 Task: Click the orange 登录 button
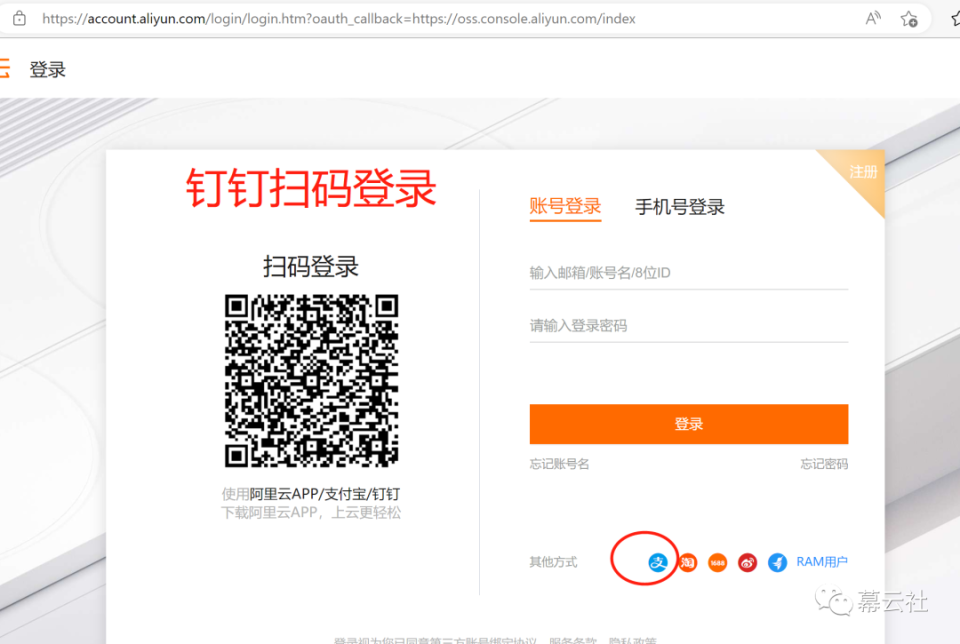[x=688, y=424]
